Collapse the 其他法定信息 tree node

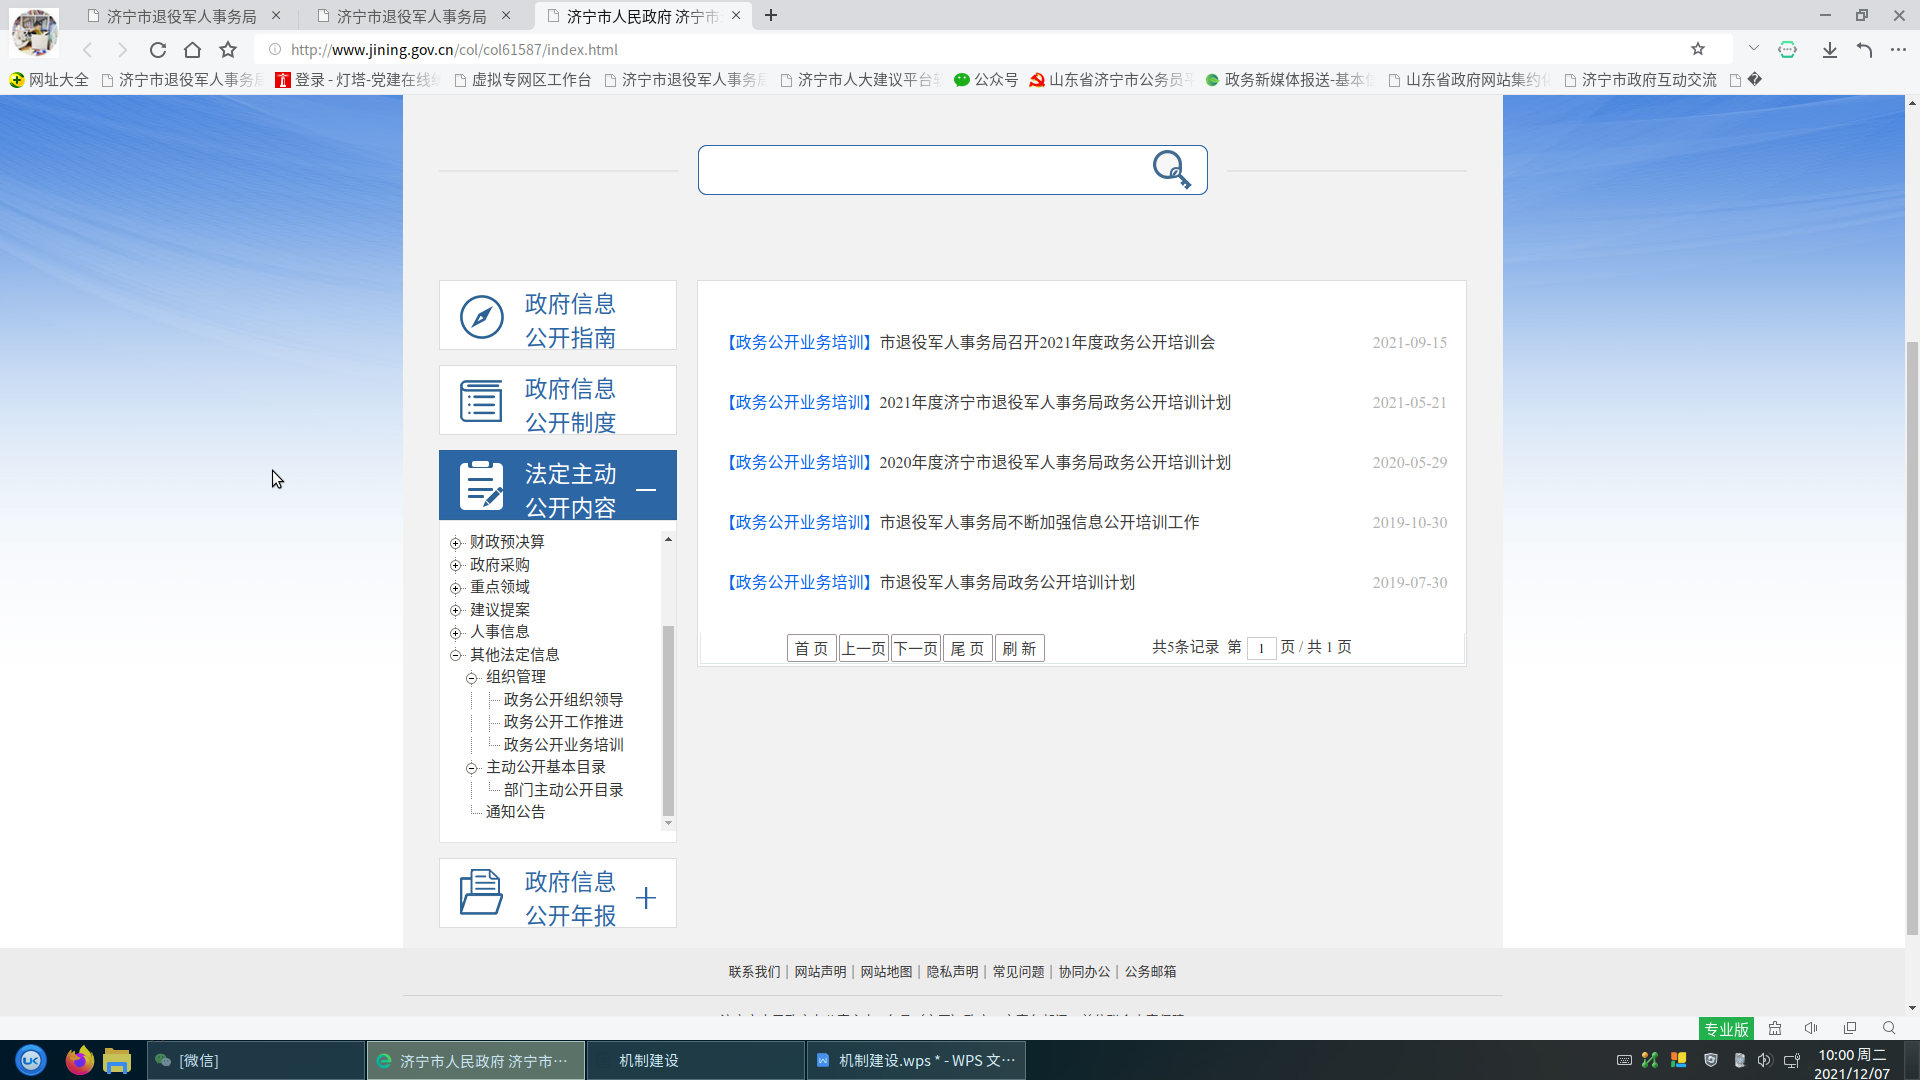coord(456,655)
